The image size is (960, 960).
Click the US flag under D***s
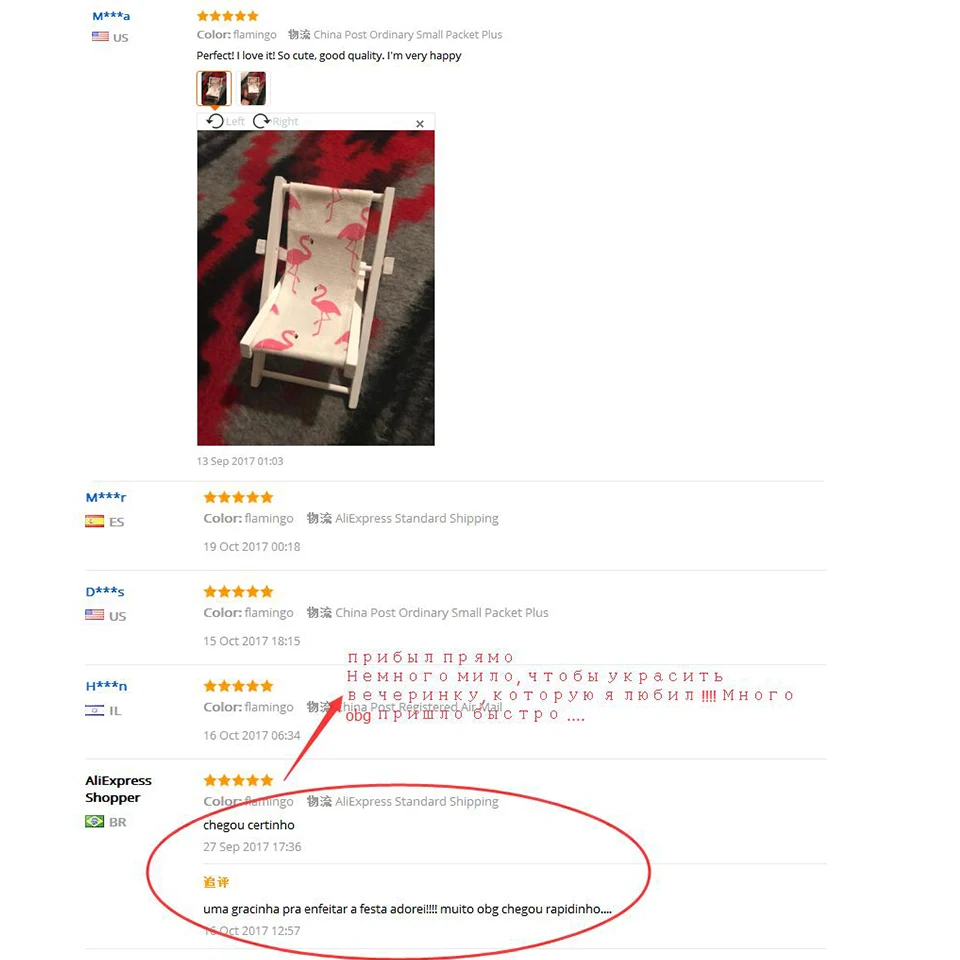pyautogui.click(x=94, y=615)
